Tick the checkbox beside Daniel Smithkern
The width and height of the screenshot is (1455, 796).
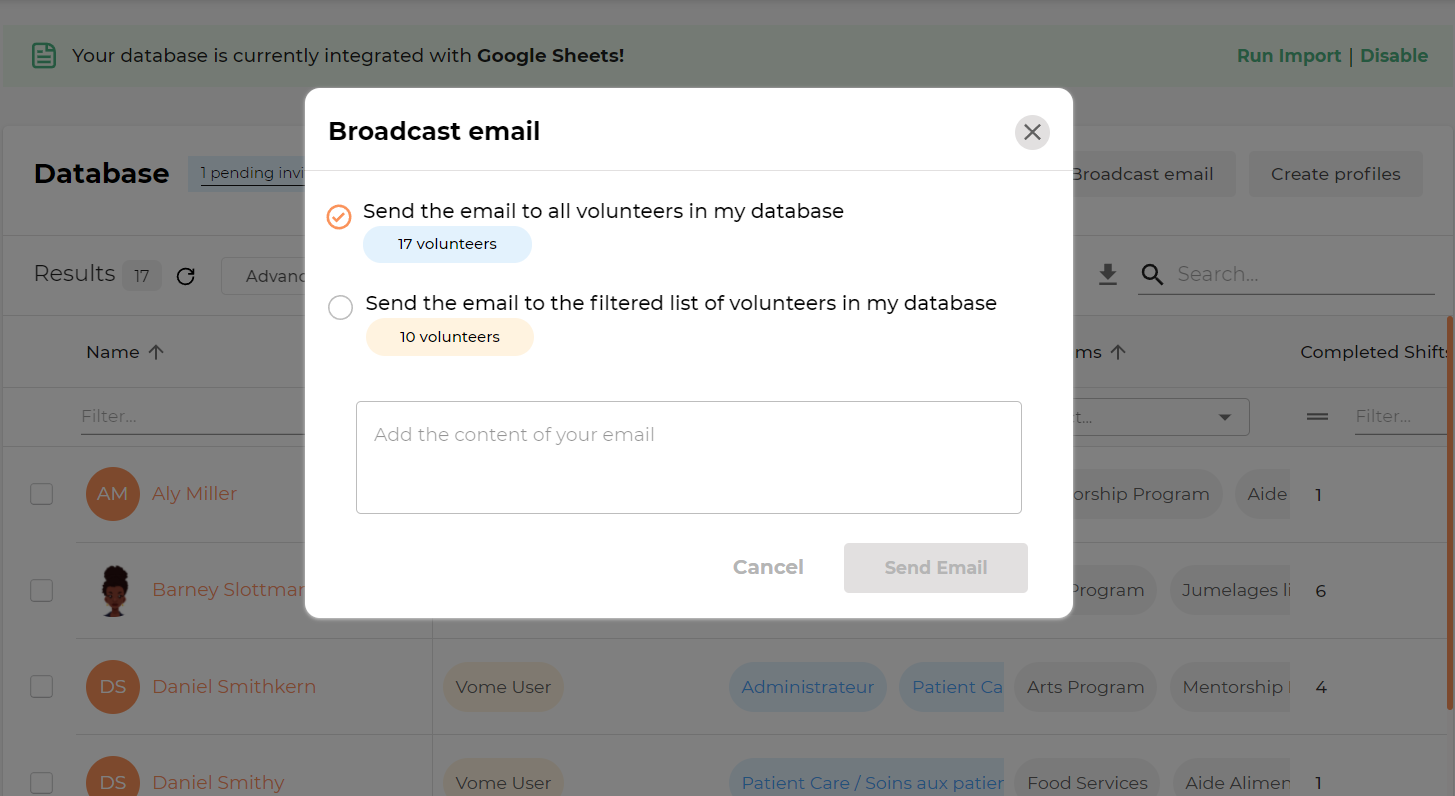pyautogui.click(x=41, y=687)
